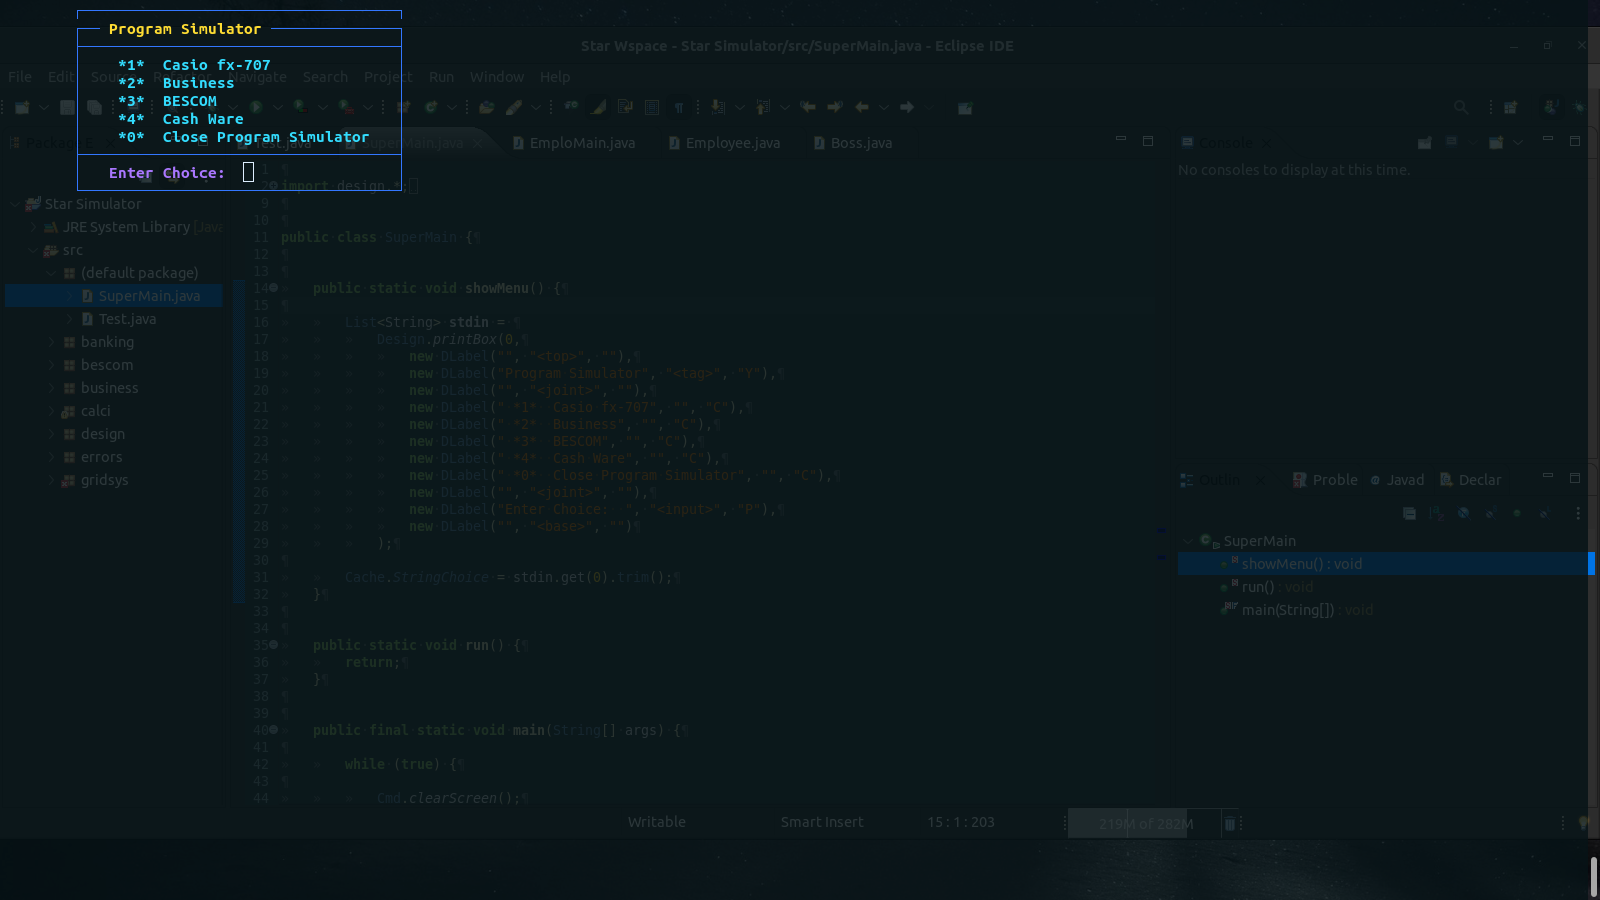The image size is (1600, 900).
Task: Toggle Hide Static Members in the Outline
Action: coord(1490,513)
